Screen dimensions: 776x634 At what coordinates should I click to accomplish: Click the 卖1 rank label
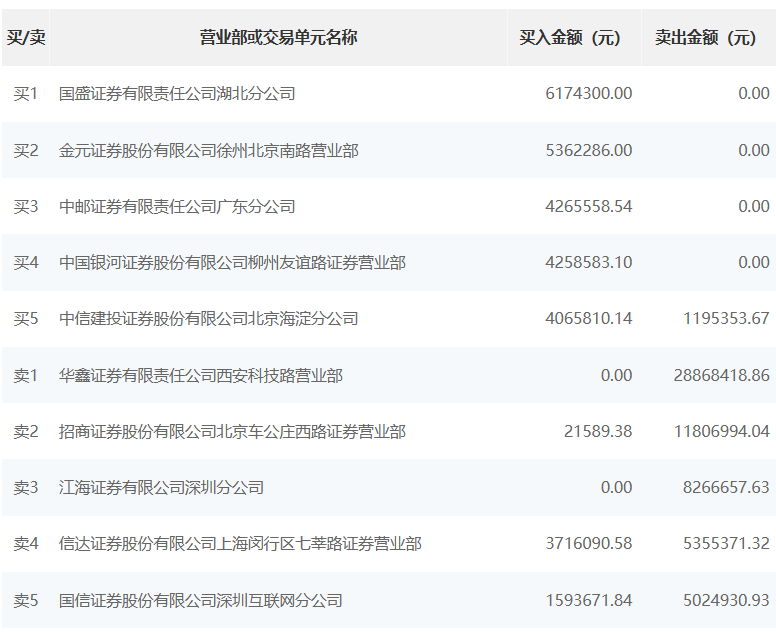[25, 376]
